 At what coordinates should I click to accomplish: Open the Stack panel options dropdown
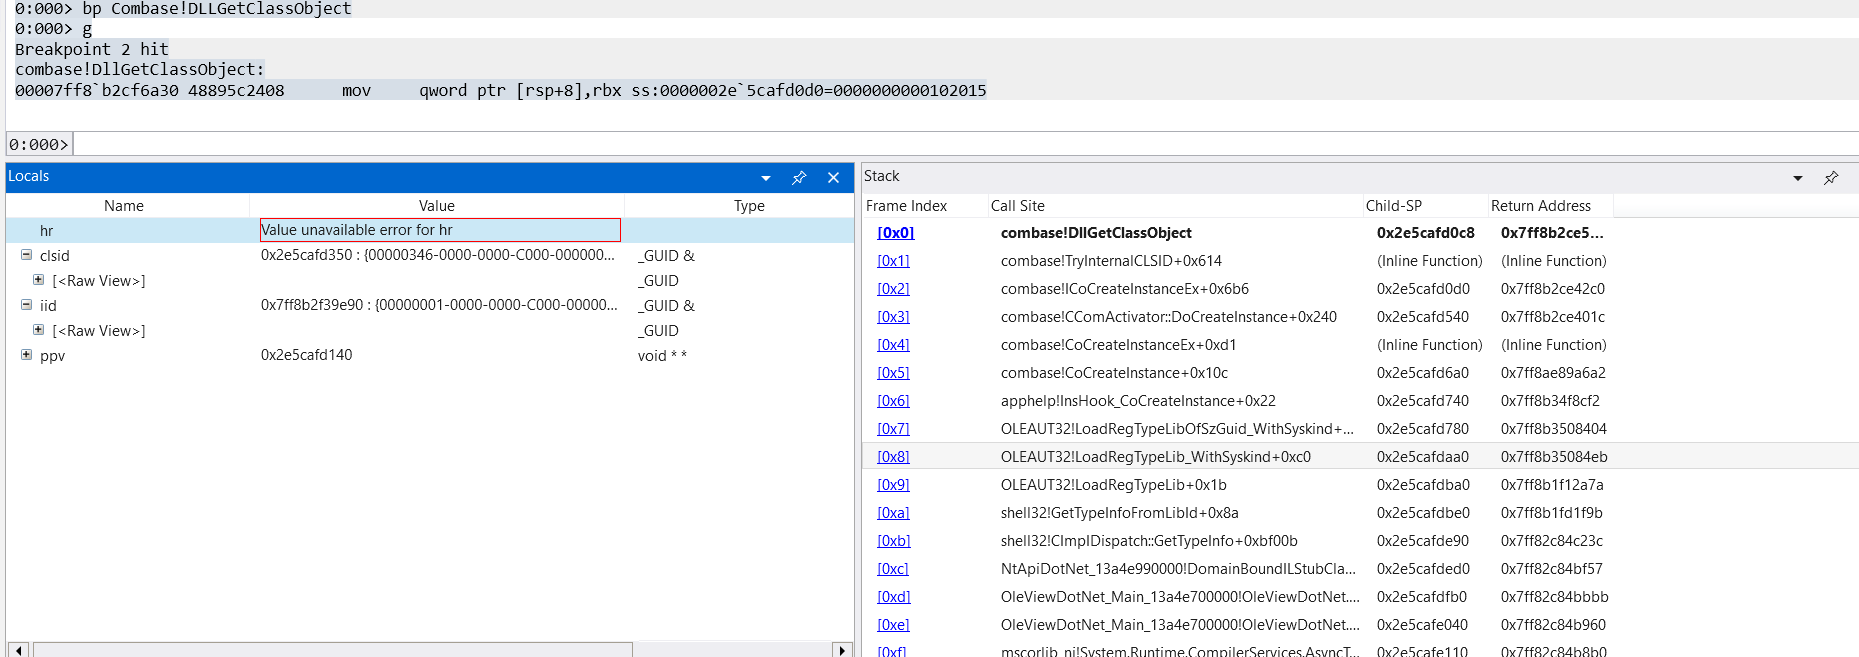(1798, 178)
